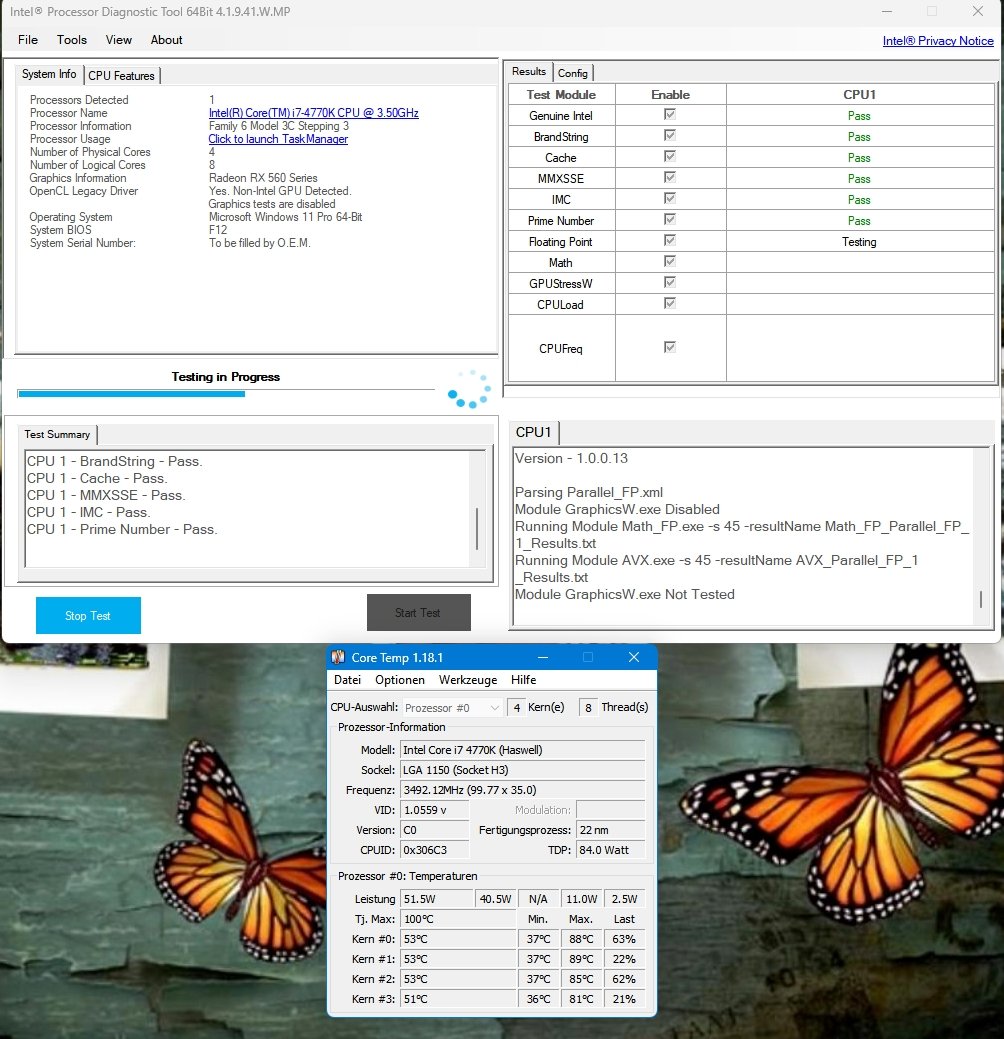This screenshot has height=1039, width=1004.
Task: Click the Kern #0 temperature value
Action: pyautogui.click(x=458, y=939)
